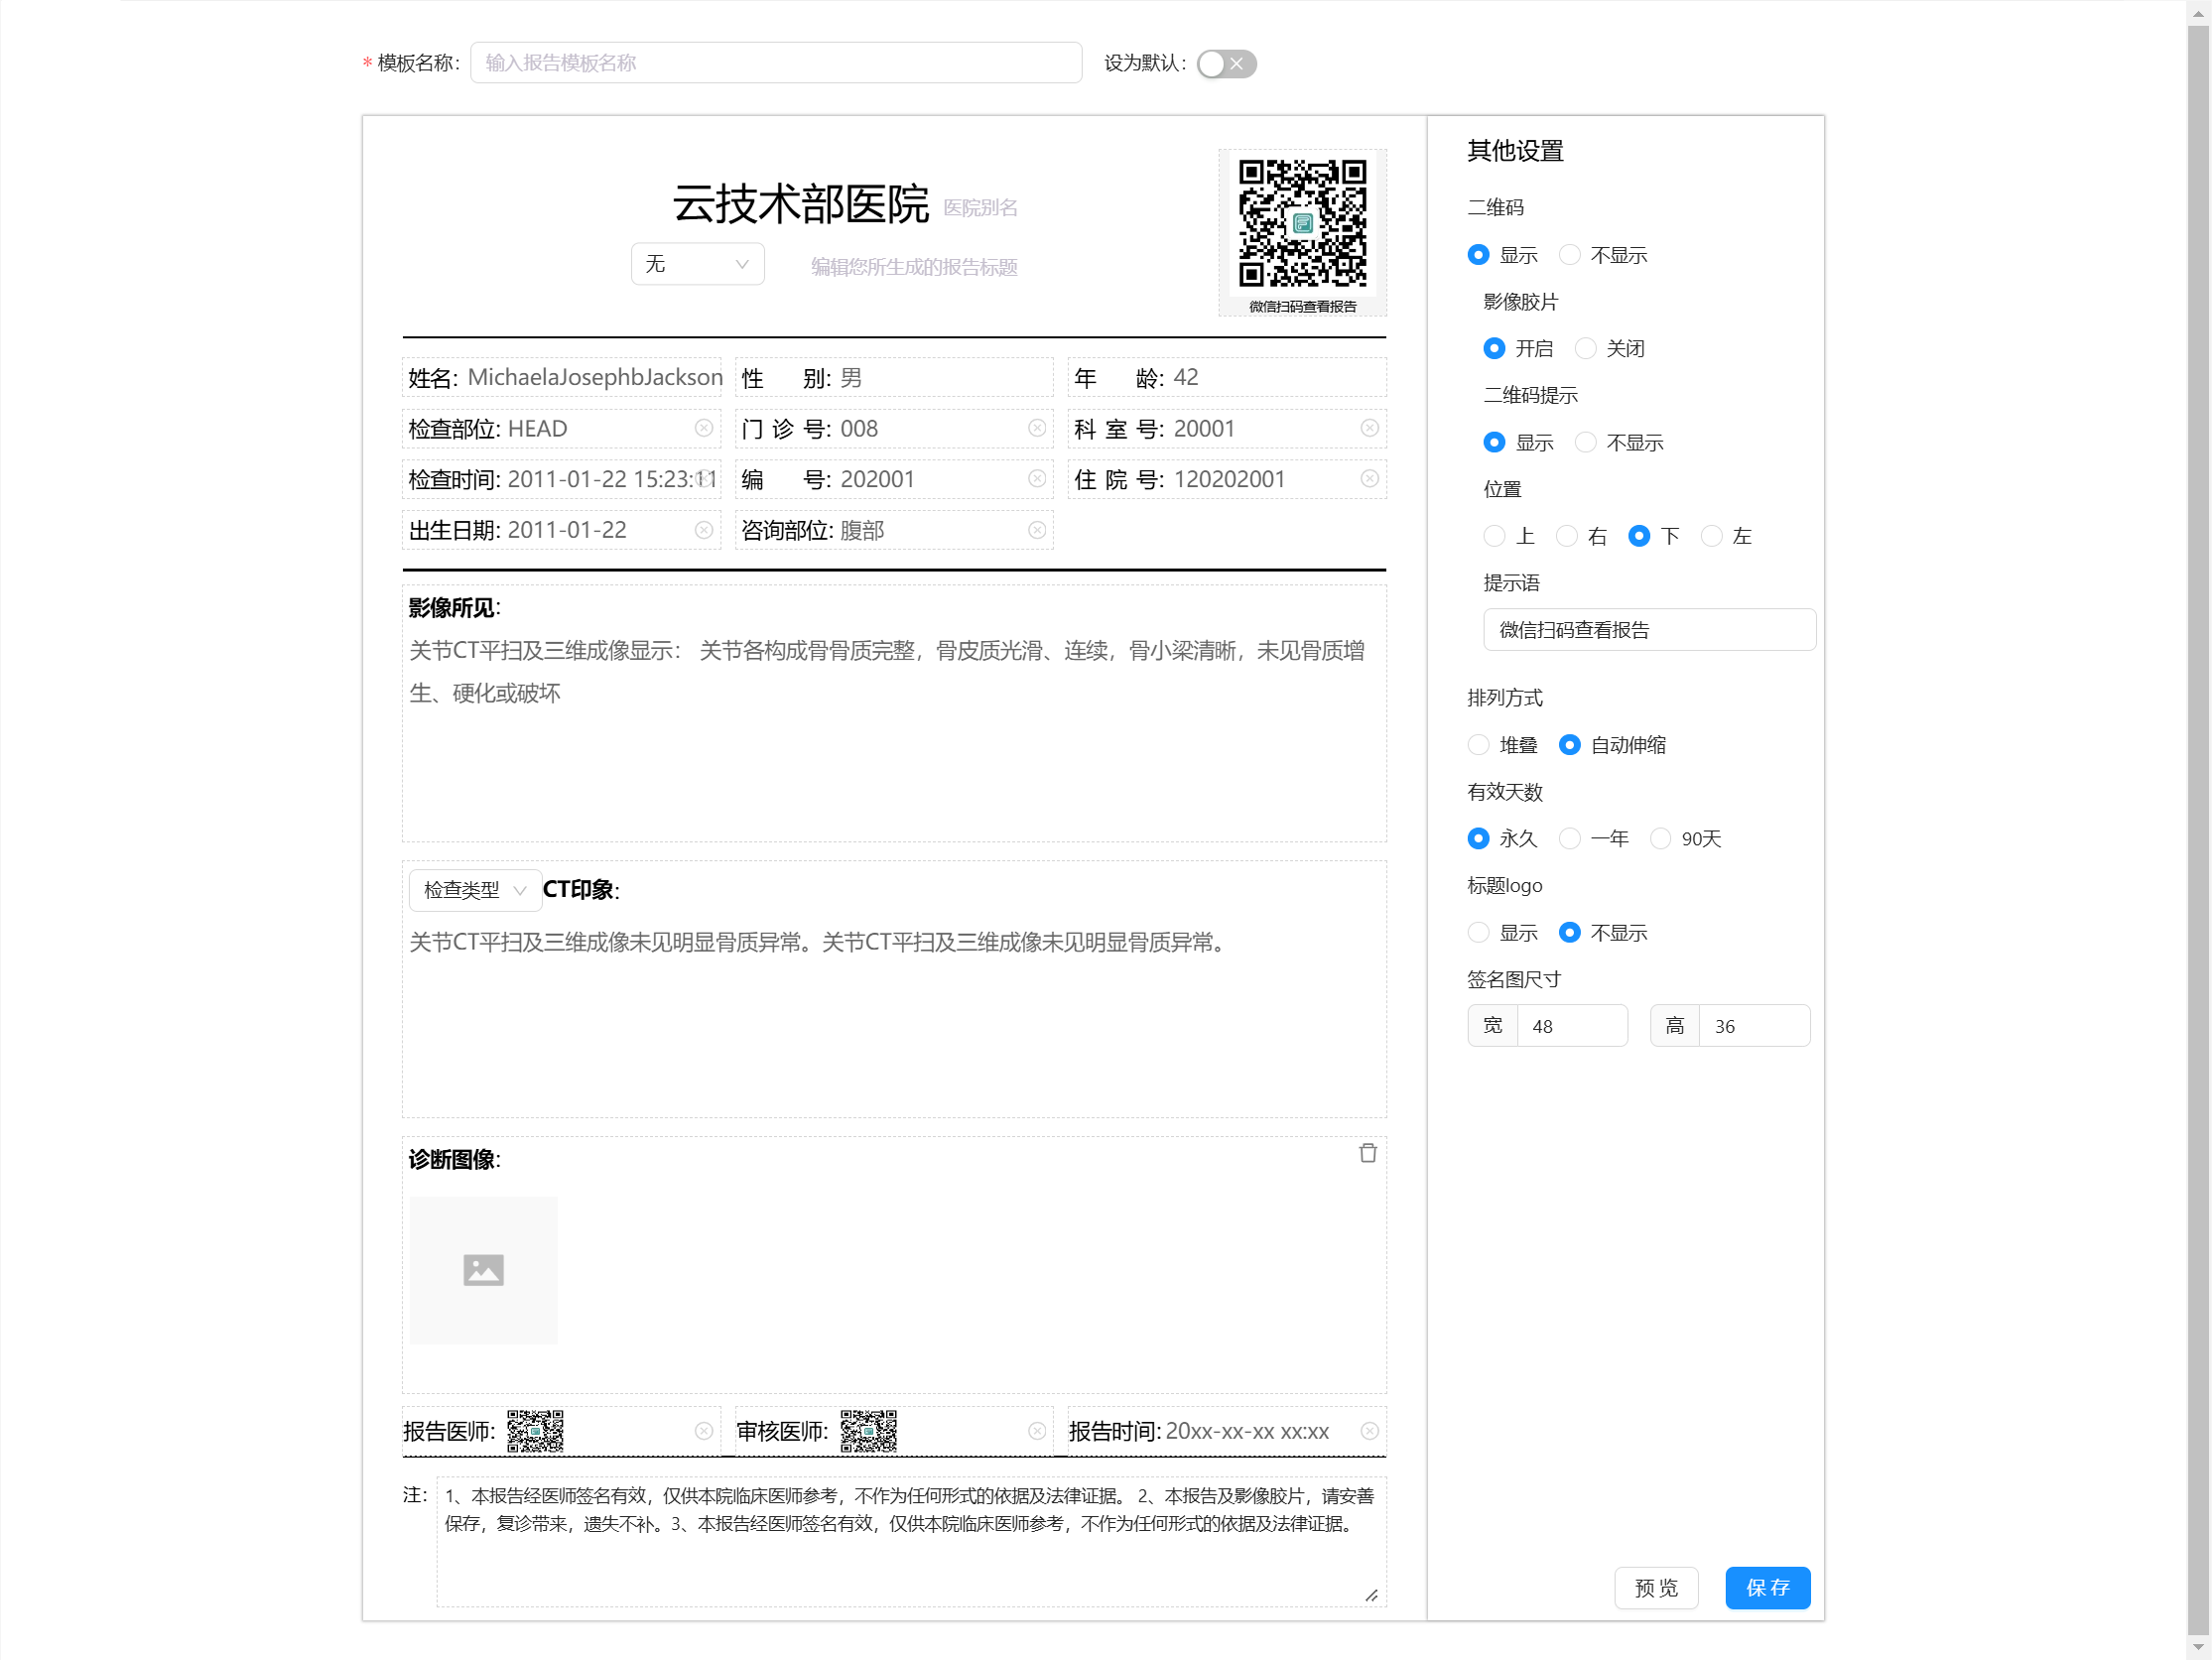Viewport: 2212px width, 1660px height.
Task: Select 堆叠 arrangement mode
Action: point(1478,744)
